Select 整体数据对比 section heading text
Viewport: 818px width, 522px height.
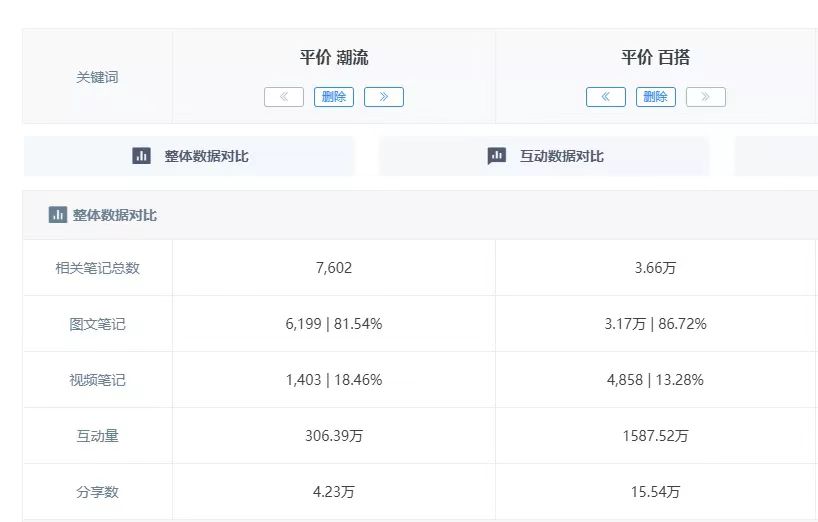point(115,215)
